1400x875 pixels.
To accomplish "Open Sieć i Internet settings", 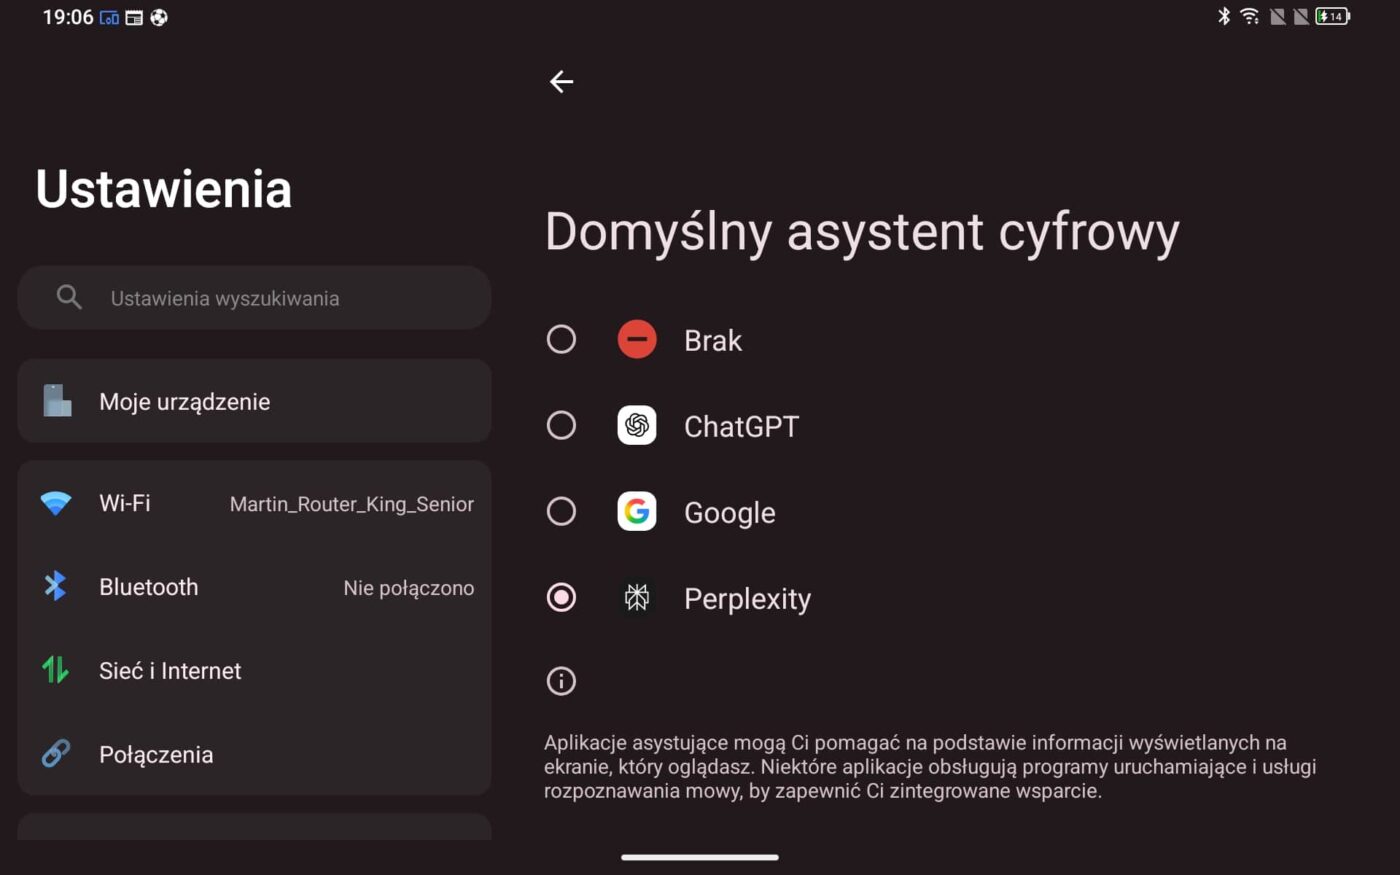I will [254, 670].
